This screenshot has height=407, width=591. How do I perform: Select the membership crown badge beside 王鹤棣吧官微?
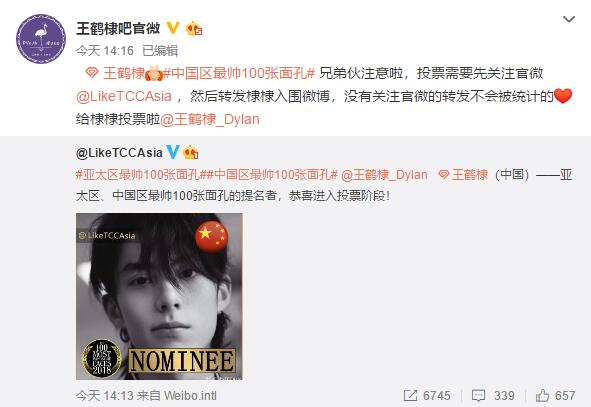[x=194, y=28]
